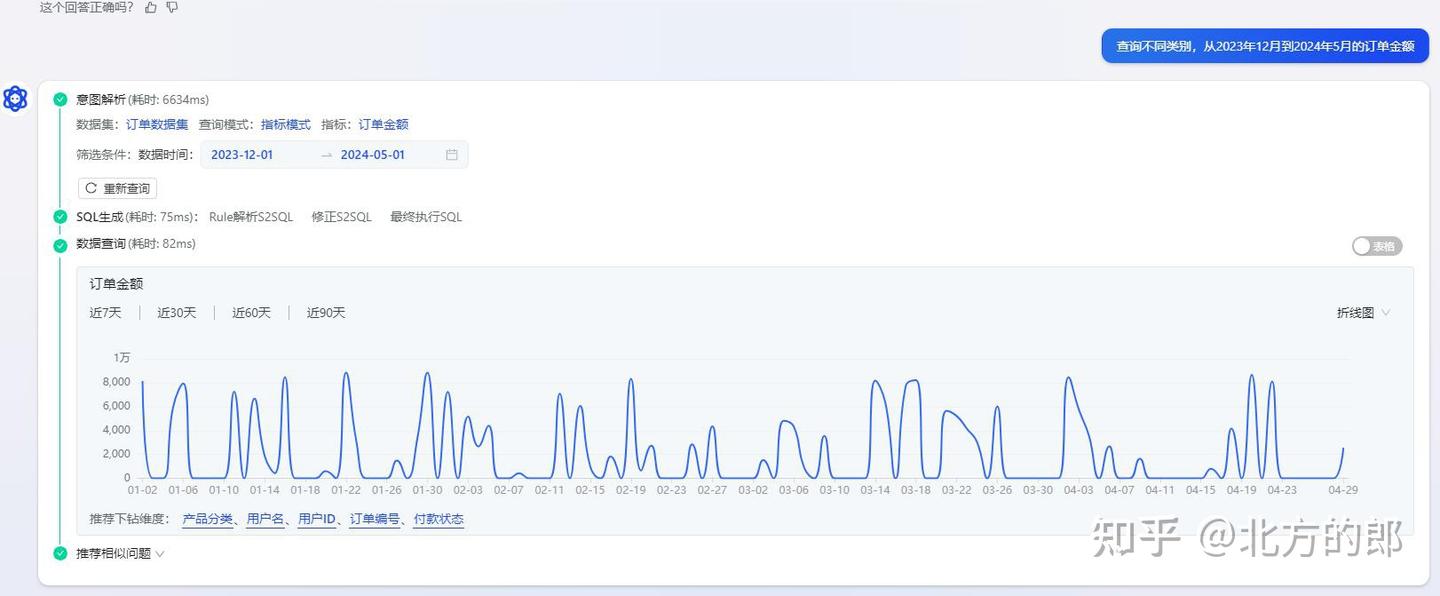The height and width of the screenshot is (596, 1440).
Task: Open the 订单数据集 dataset link
Action: (x=157, y=125)
